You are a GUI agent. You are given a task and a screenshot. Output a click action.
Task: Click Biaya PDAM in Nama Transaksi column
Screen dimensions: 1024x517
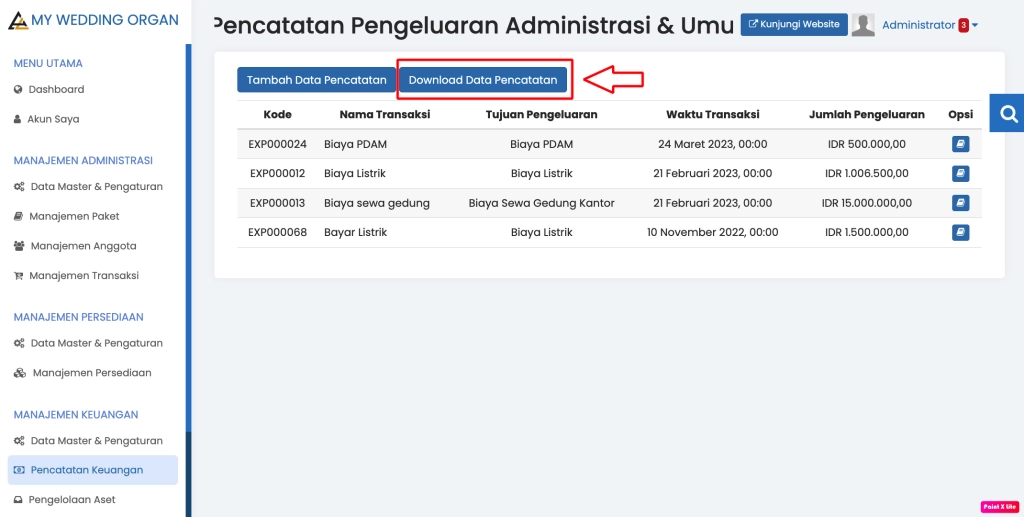(355, 144)
